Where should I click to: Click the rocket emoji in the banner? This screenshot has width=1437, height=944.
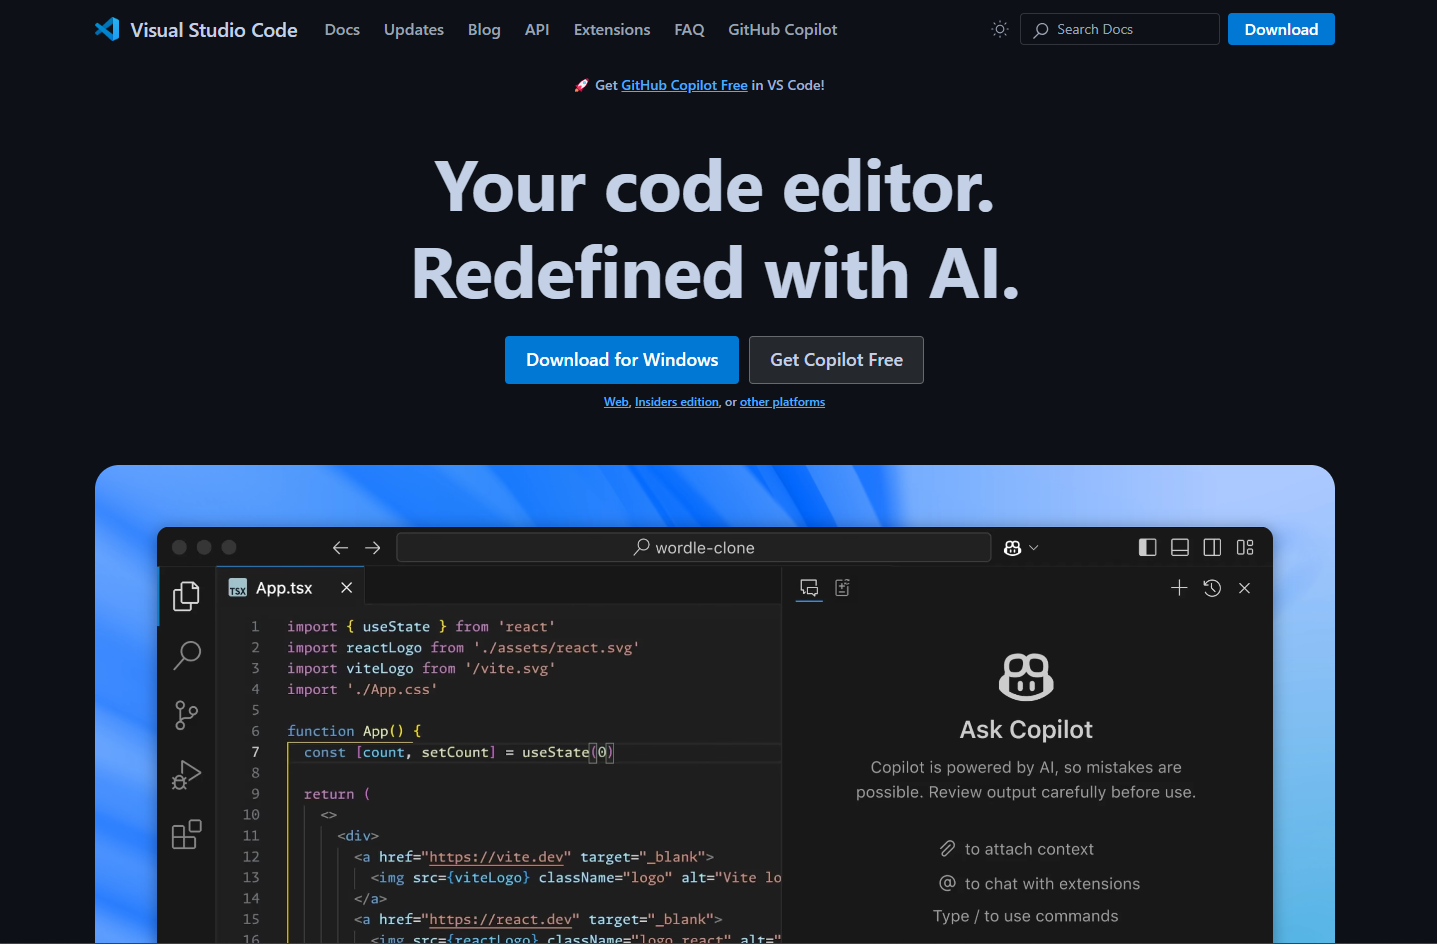point(581,85)
